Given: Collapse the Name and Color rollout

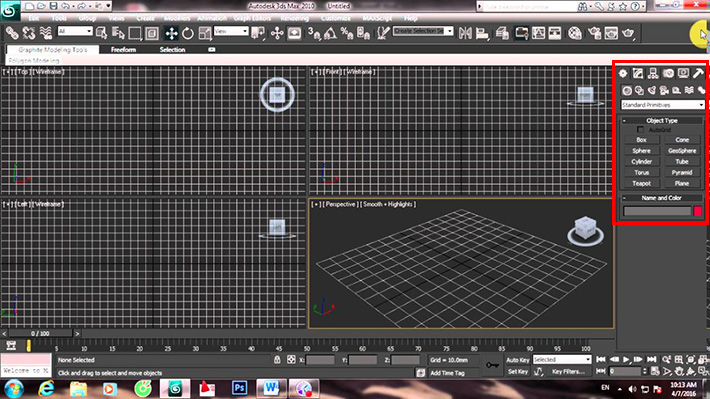Looking at the screenshot, I should (x=662, y=198).
